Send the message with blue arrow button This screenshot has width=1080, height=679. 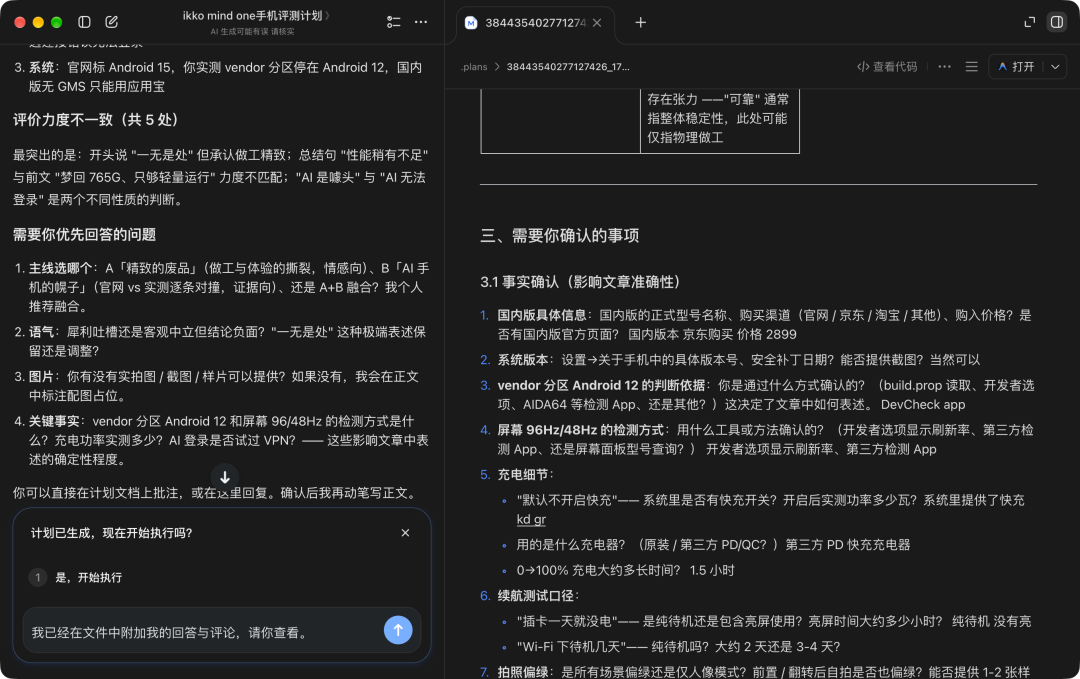[398, 630]
